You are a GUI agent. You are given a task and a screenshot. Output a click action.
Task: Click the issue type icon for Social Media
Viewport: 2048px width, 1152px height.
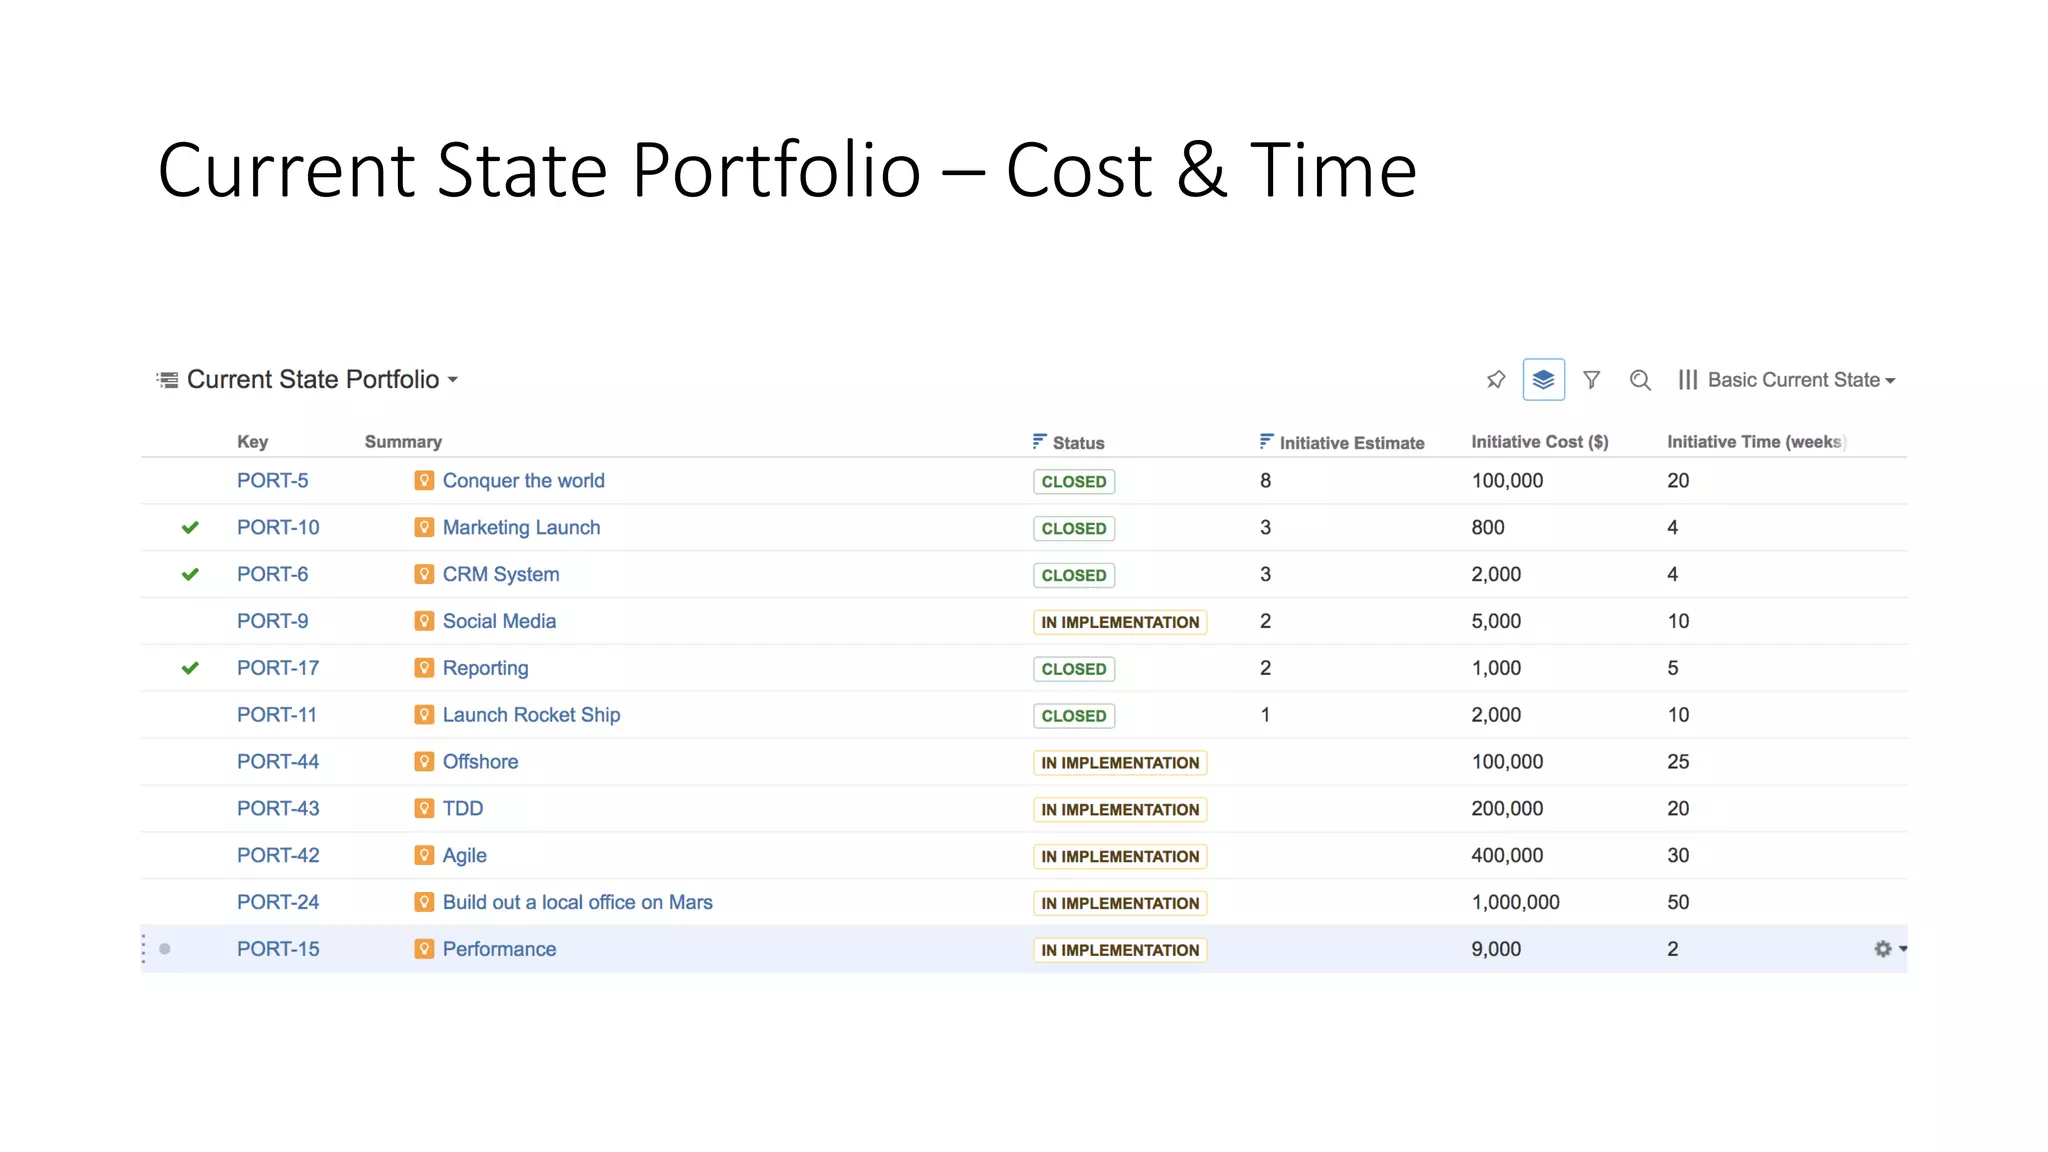click(x=424, y=621)
